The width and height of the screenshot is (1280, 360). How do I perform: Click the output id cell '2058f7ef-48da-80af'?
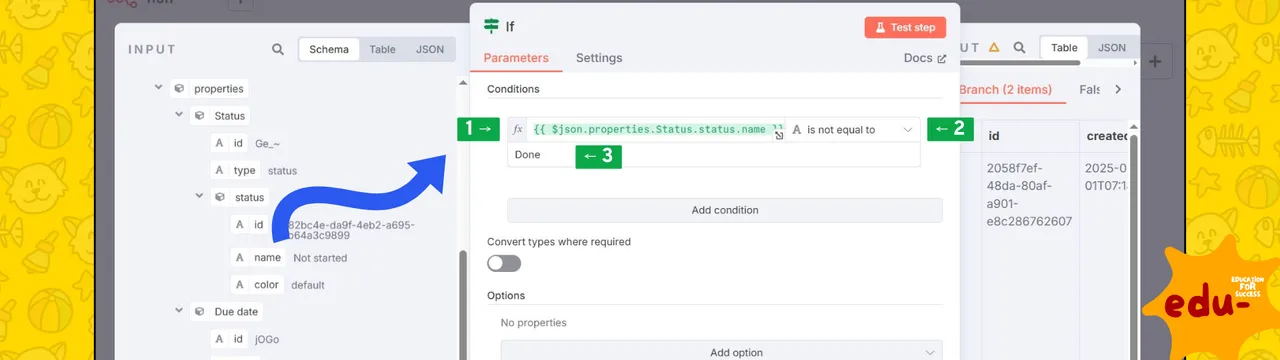(1029, 195)
